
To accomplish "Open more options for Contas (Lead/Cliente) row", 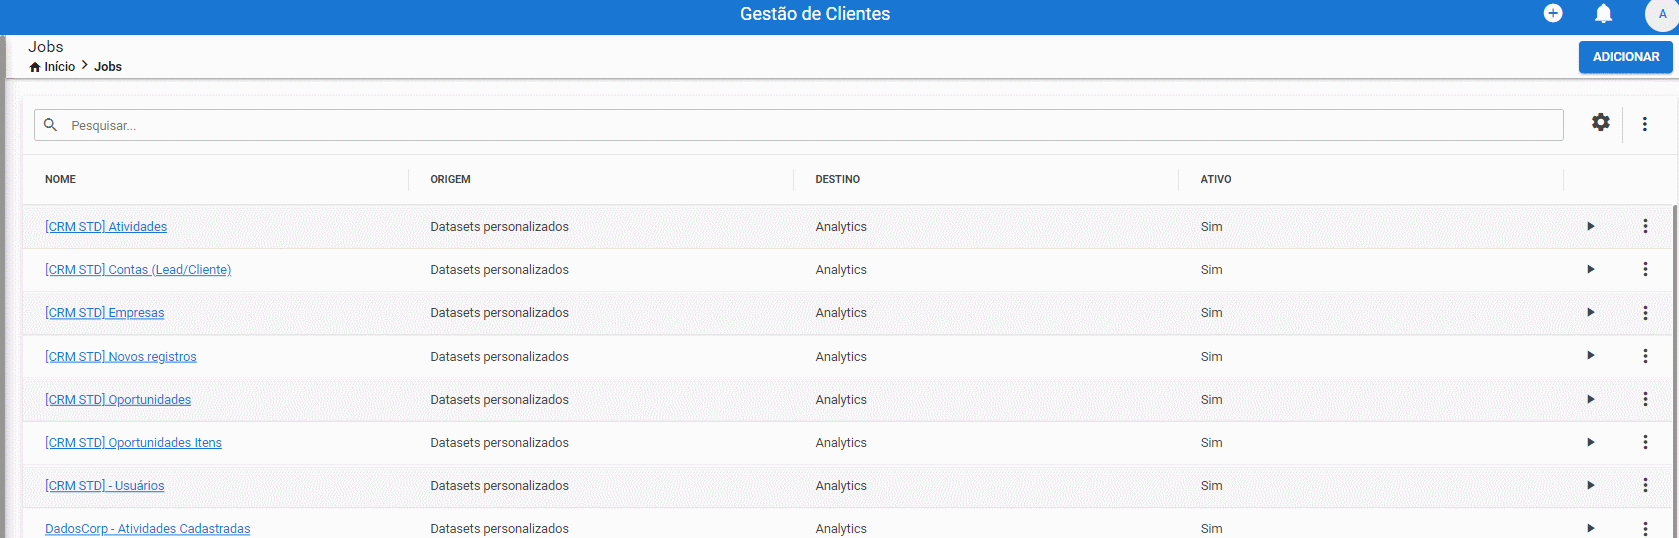I will (x=1645, y=269).
